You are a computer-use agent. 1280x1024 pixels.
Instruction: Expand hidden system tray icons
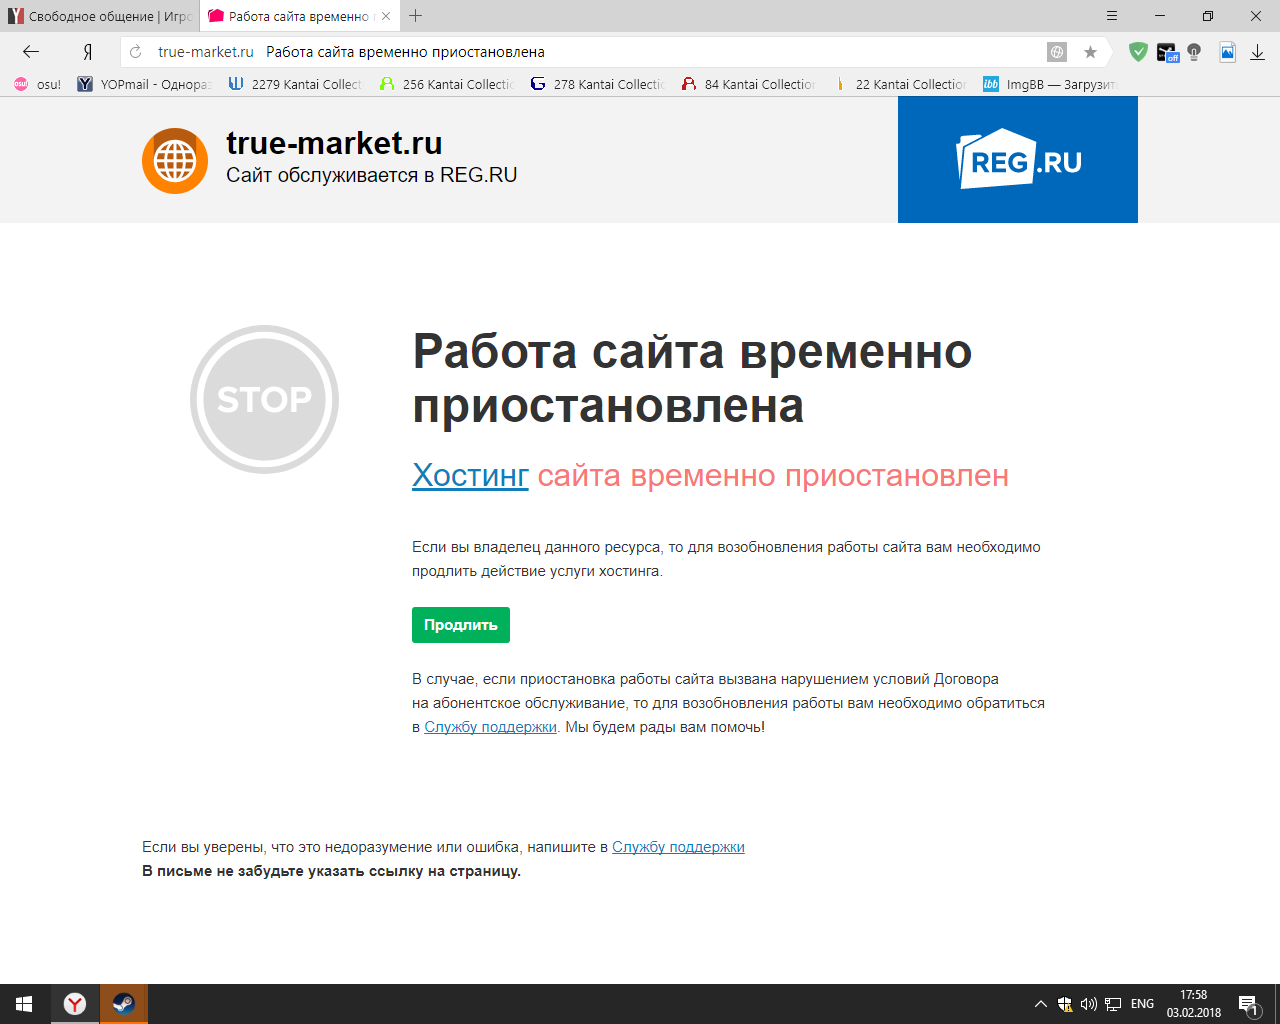coord(1040,1004)
